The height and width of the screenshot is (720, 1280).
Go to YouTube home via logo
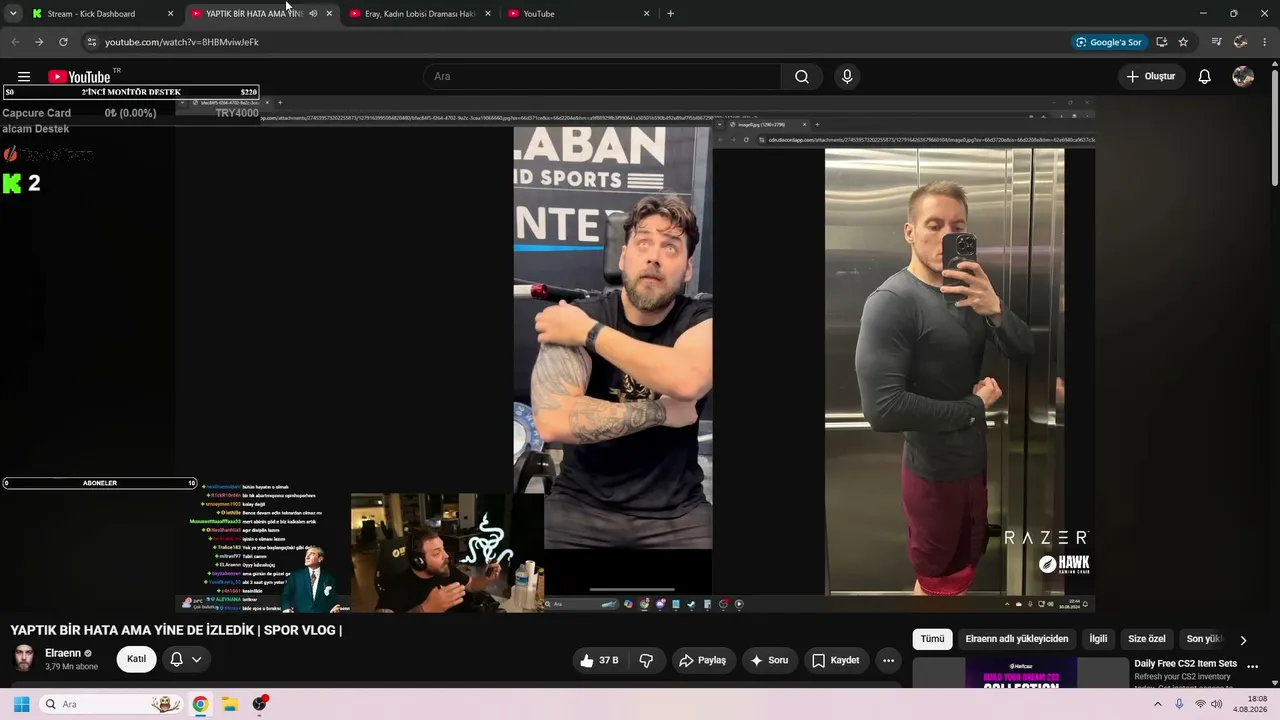click(x=79, y=77)
